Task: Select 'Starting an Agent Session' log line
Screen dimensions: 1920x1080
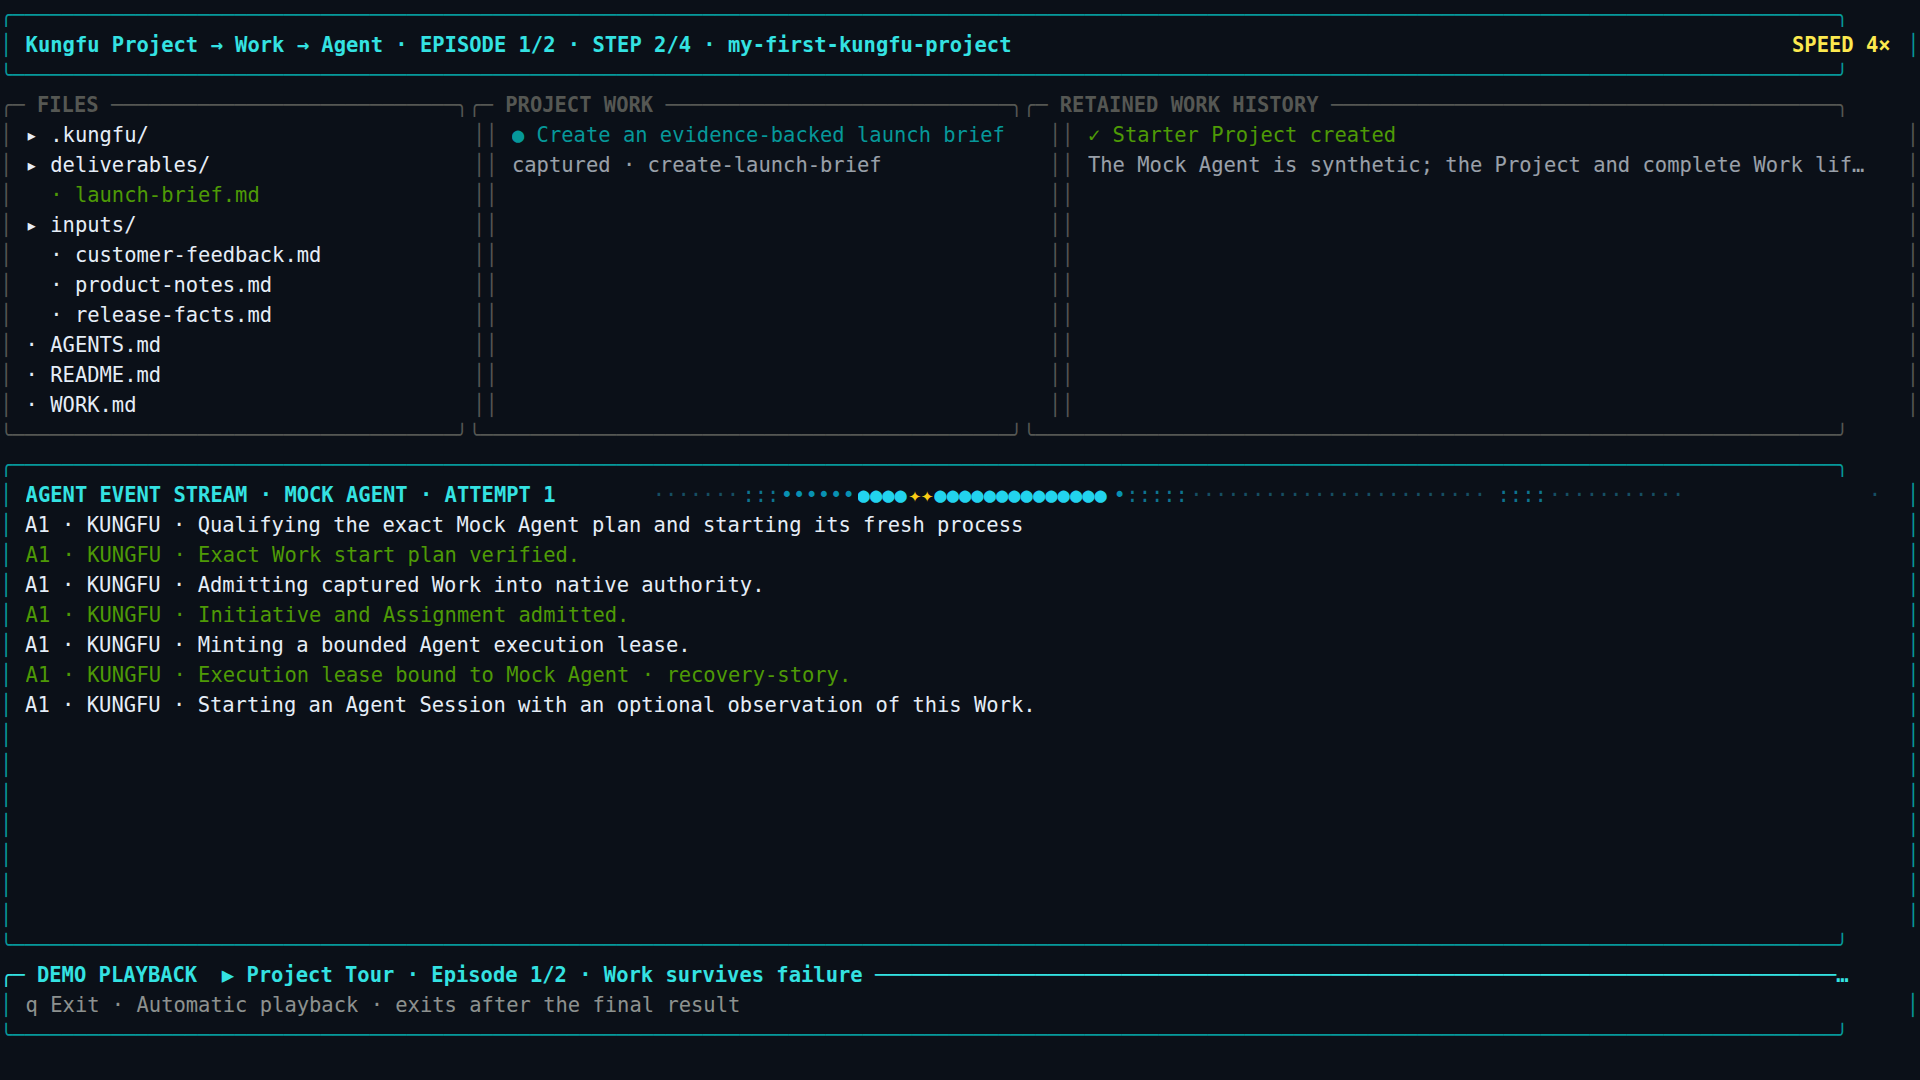Action: 529,705
